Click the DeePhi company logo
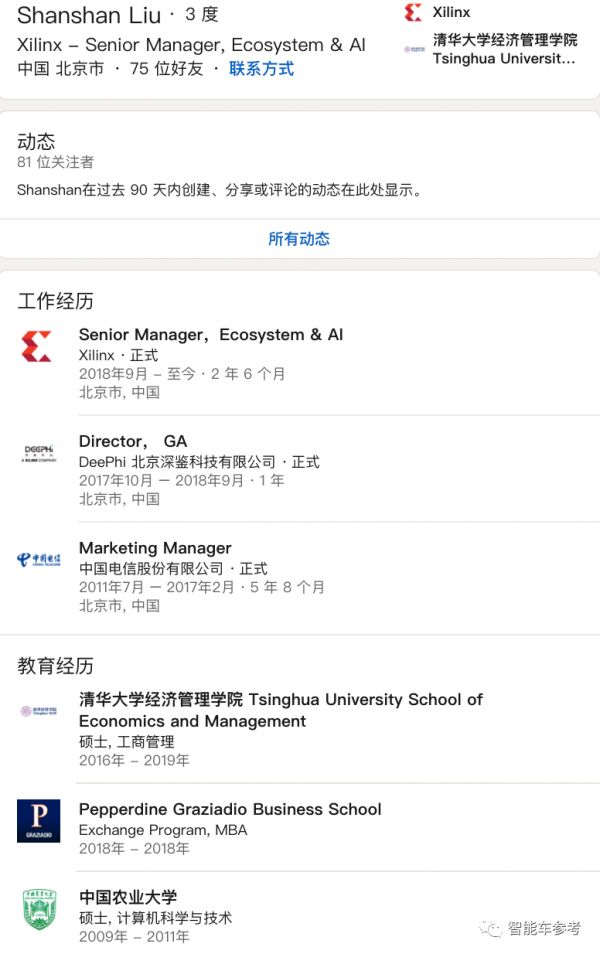The width and height of the screenshot is (600, 954). [x=38, y=452]
